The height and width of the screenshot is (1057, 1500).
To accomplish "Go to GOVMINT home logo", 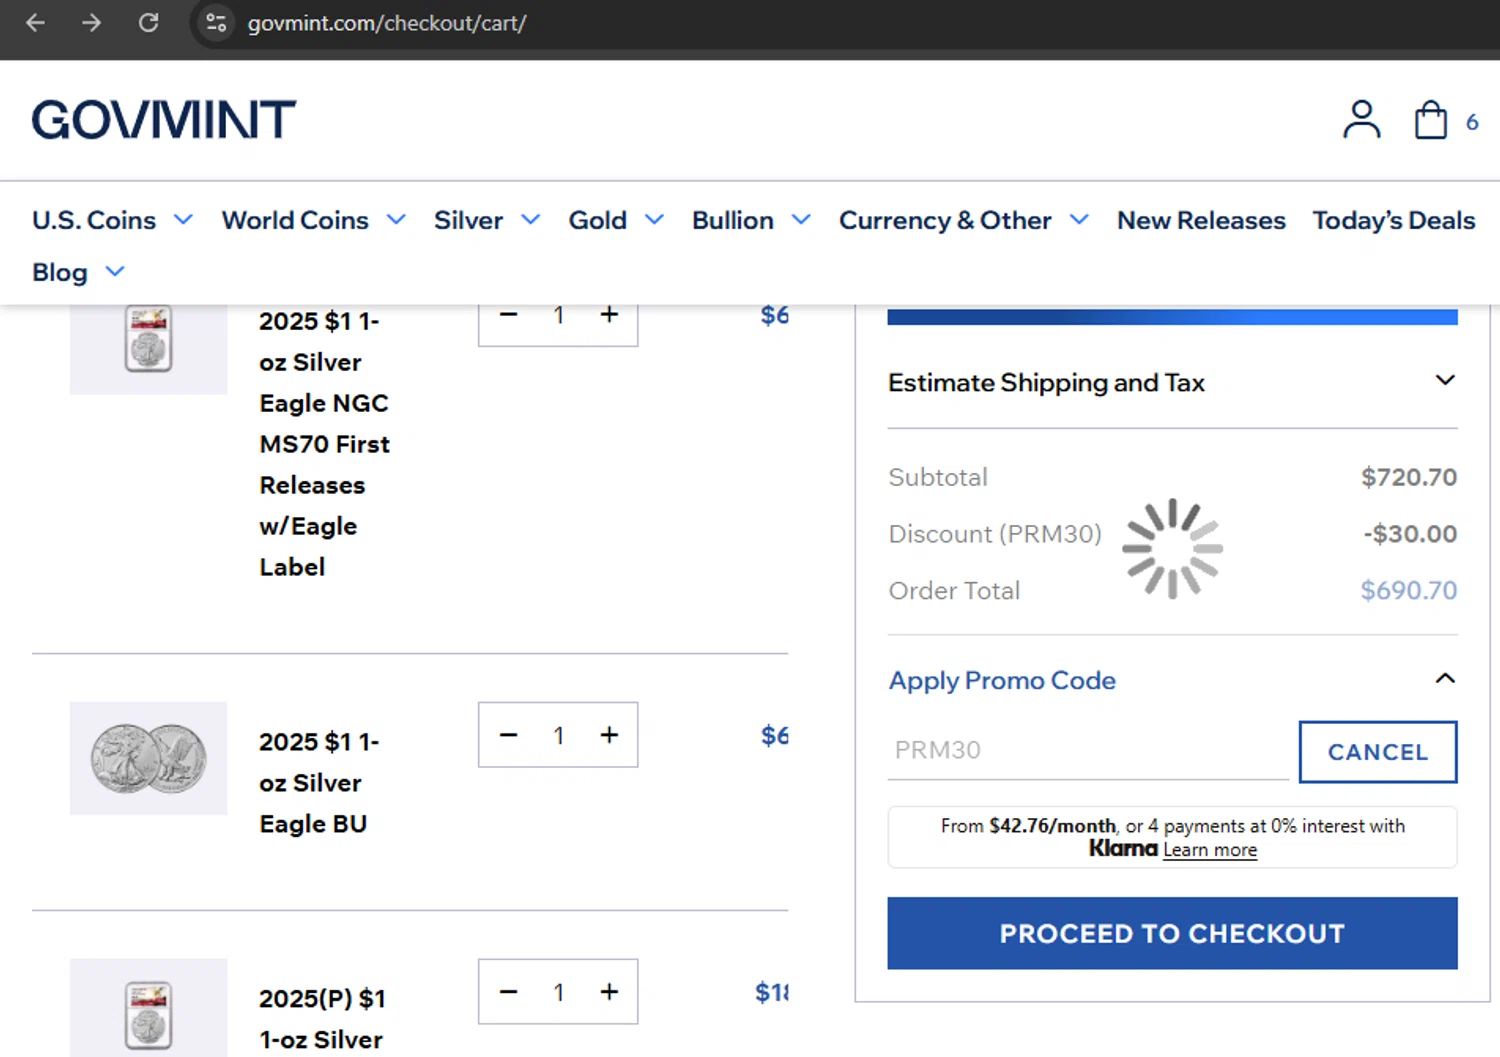I will coord(164,120).
